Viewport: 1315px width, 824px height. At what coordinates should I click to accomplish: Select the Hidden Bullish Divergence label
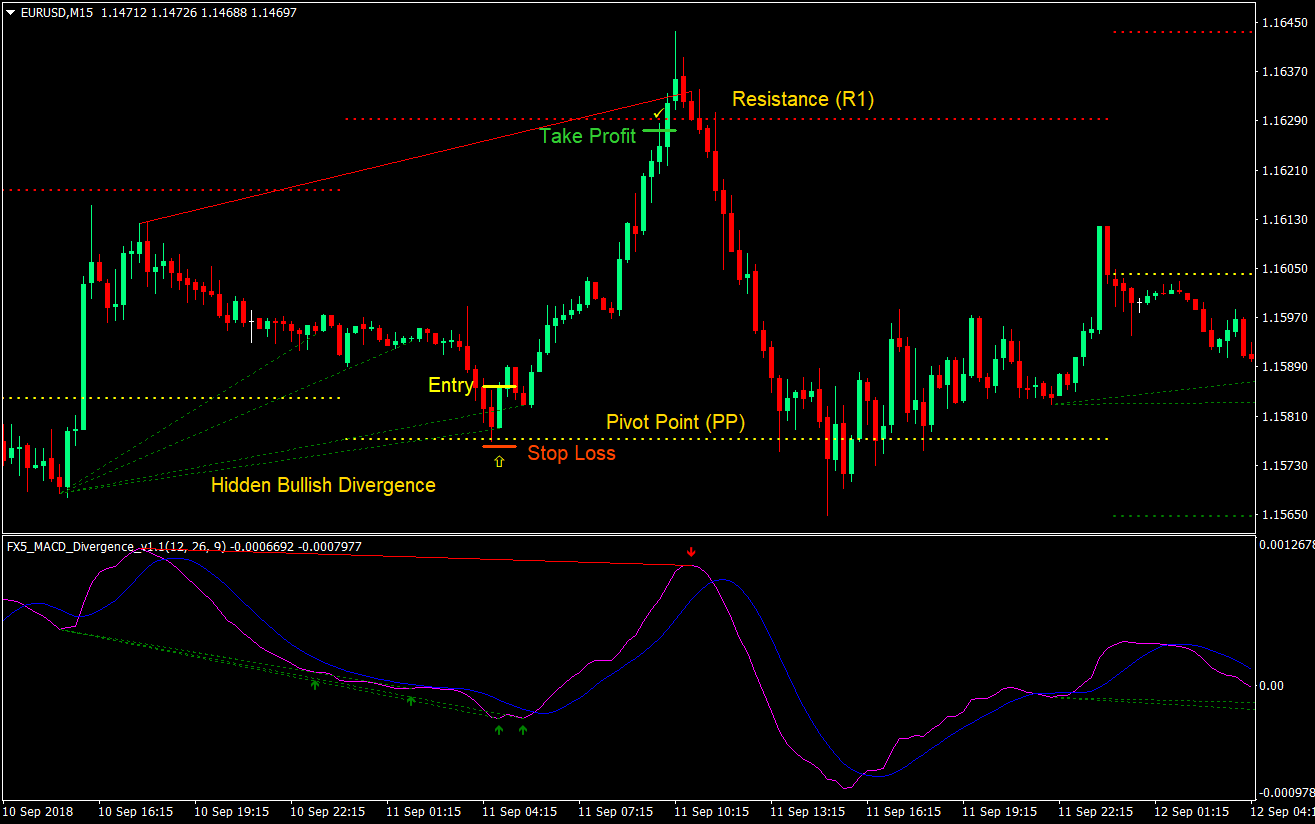click(323, 486)
